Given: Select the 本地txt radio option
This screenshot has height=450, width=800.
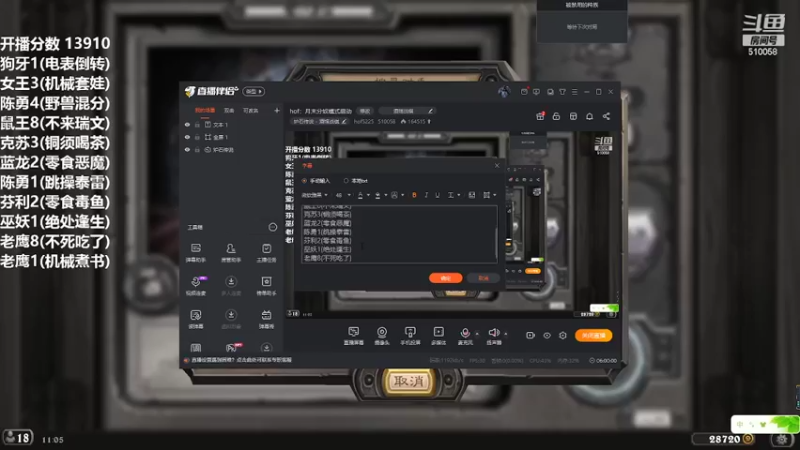Looking at the screenshot, I should click(346, 181).
